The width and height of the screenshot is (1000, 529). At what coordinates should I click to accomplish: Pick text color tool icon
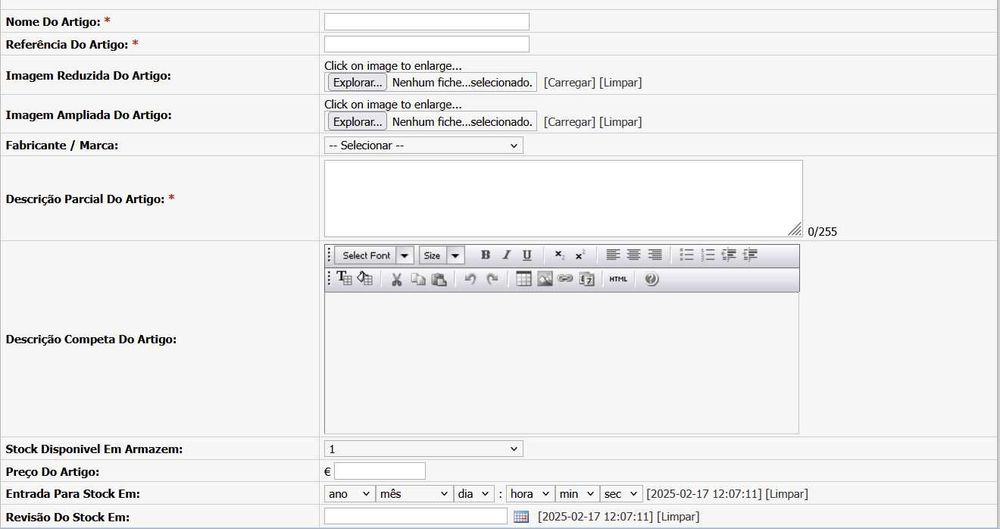click(x=344, y=278)
